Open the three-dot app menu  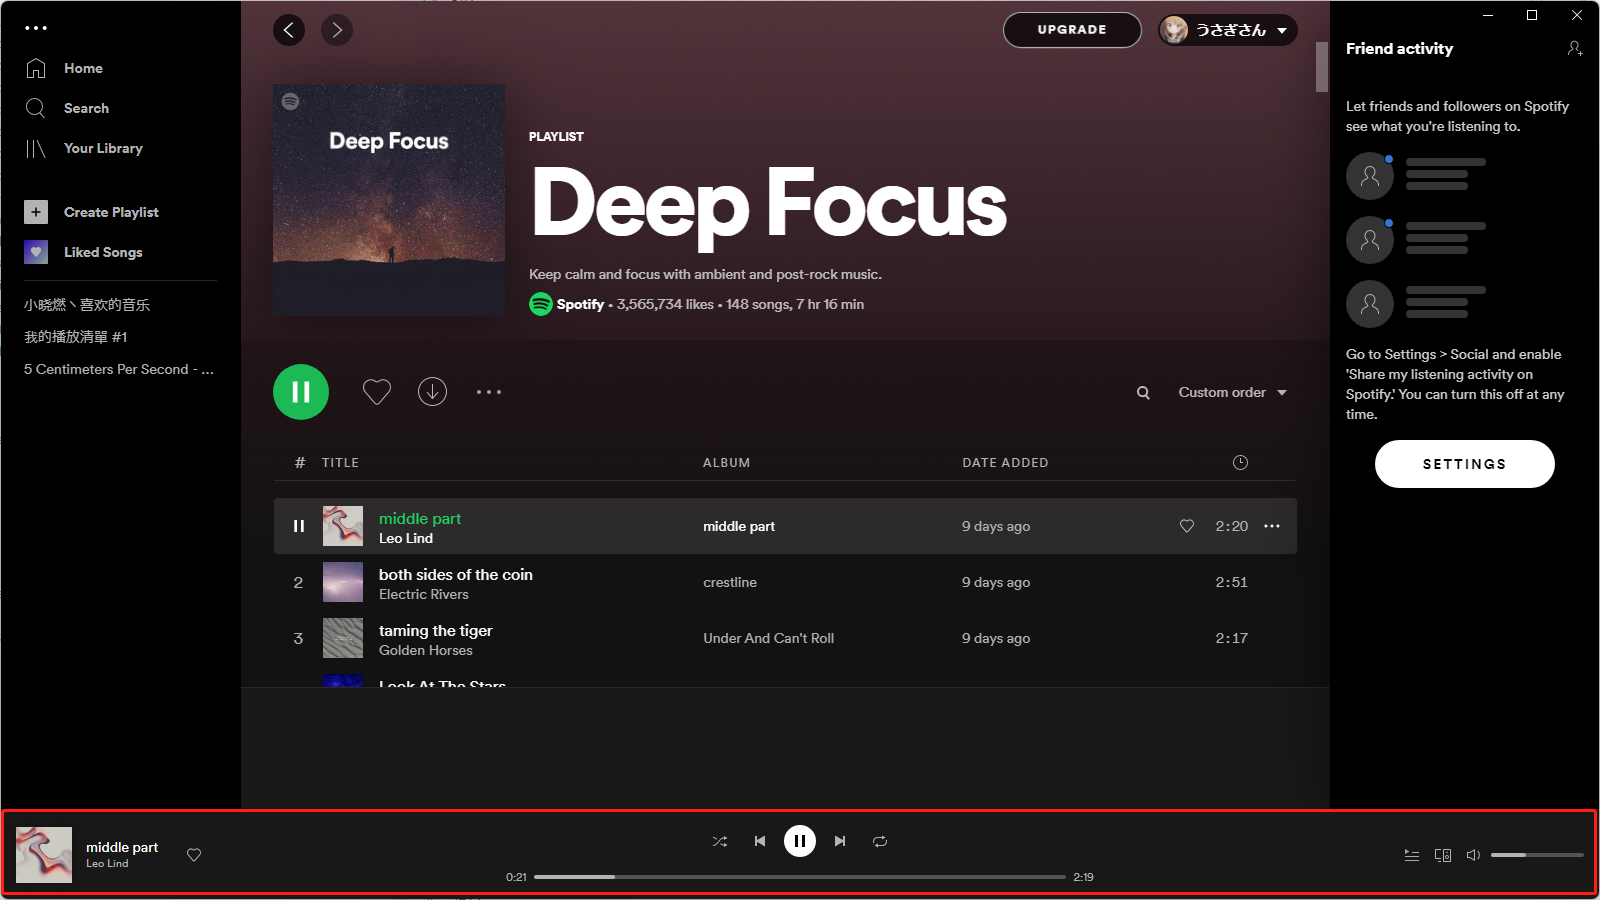(36, 28)
